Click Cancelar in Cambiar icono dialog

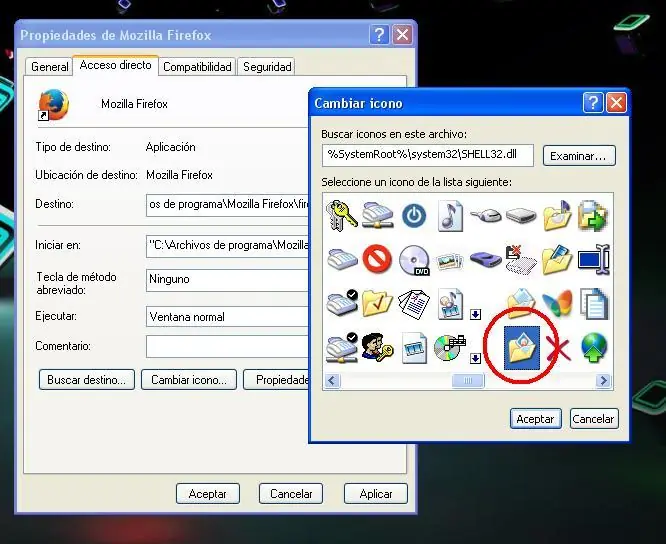[x=593, y=419]
